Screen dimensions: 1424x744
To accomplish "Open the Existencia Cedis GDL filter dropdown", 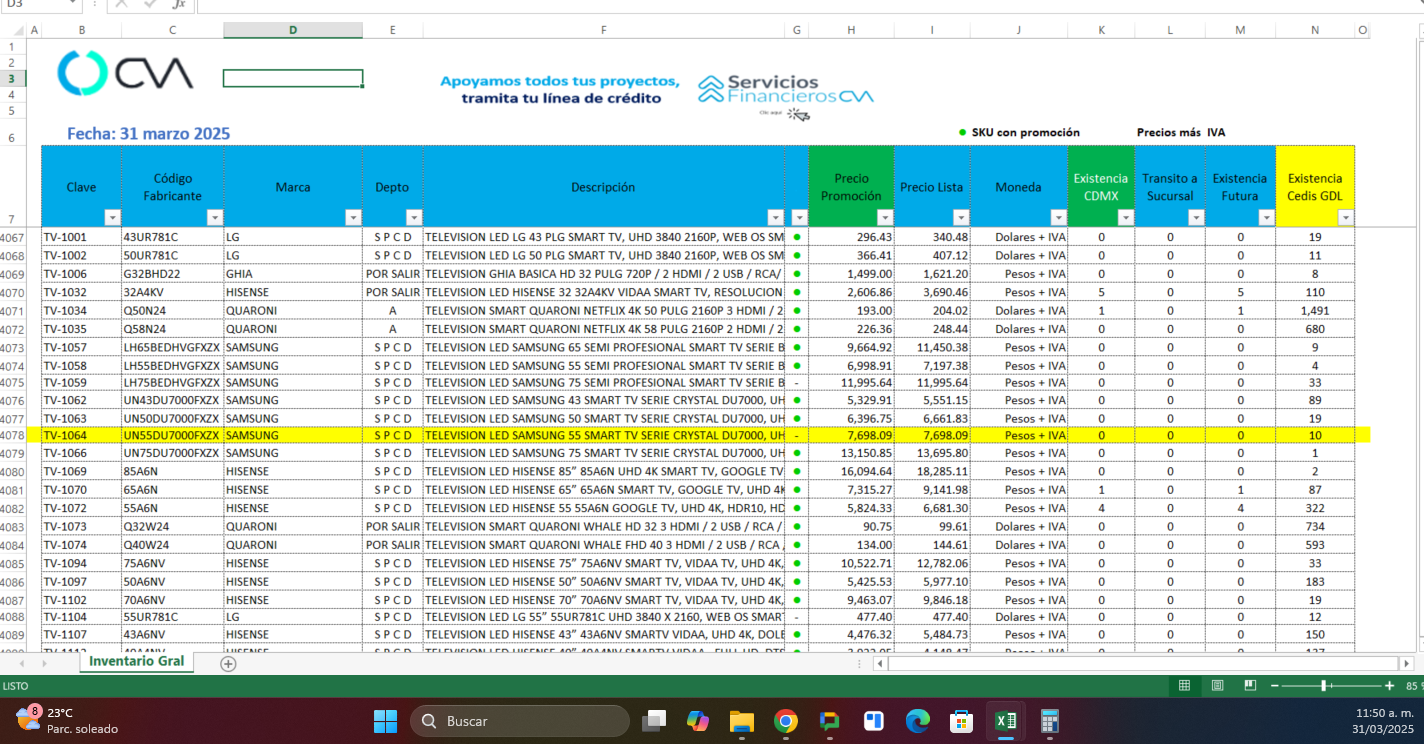I will [1345, 217].
